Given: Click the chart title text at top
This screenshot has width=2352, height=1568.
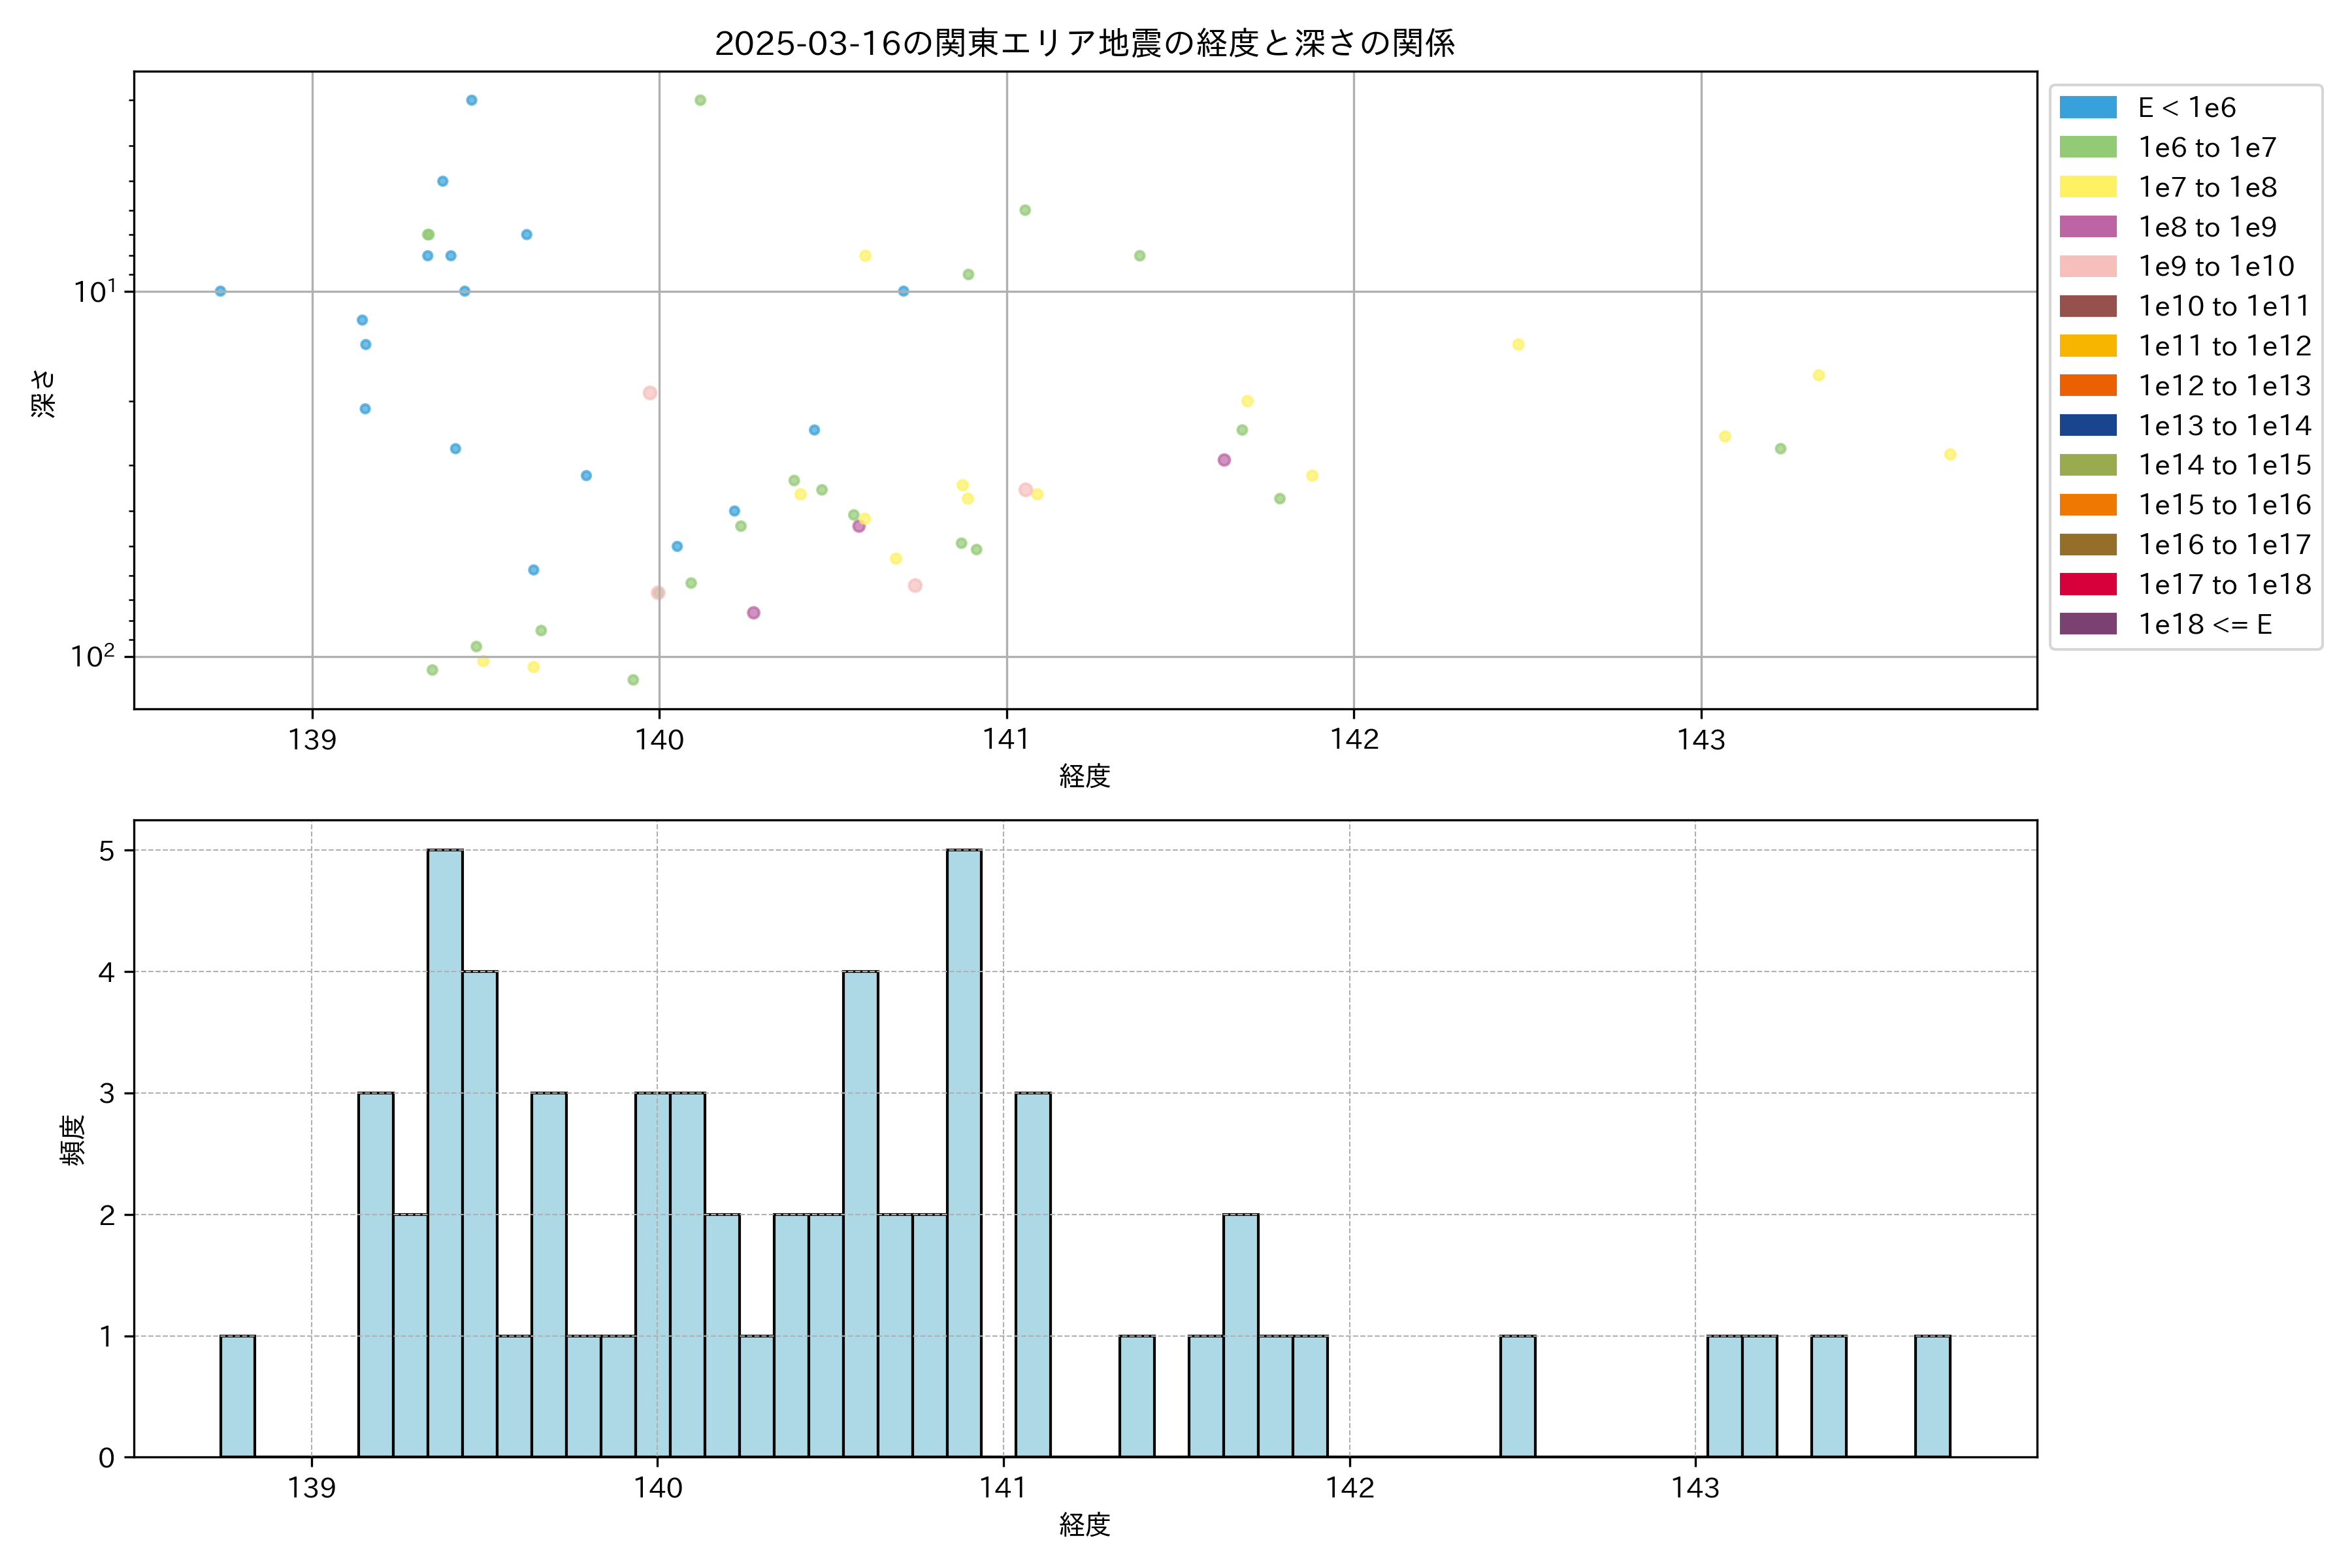Looking at the screenshot, I should (x=1084, y=43).
